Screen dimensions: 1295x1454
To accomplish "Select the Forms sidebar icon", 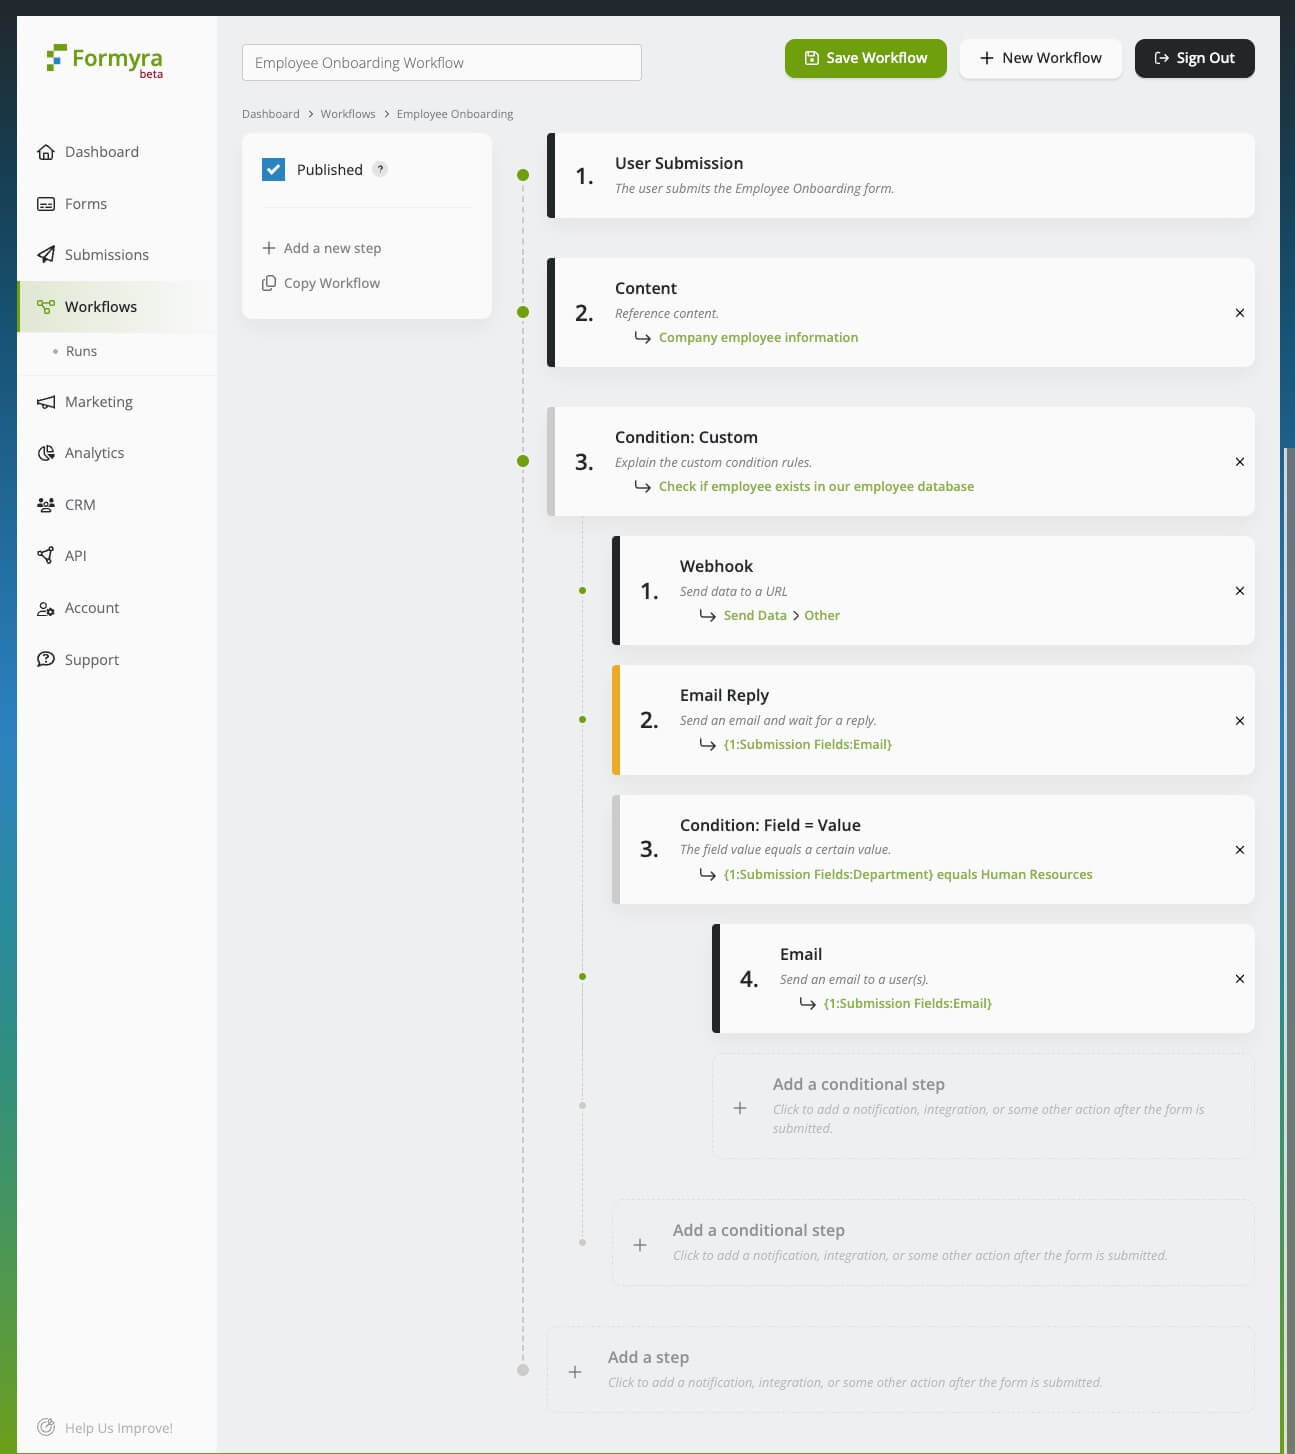I will 46,203.
